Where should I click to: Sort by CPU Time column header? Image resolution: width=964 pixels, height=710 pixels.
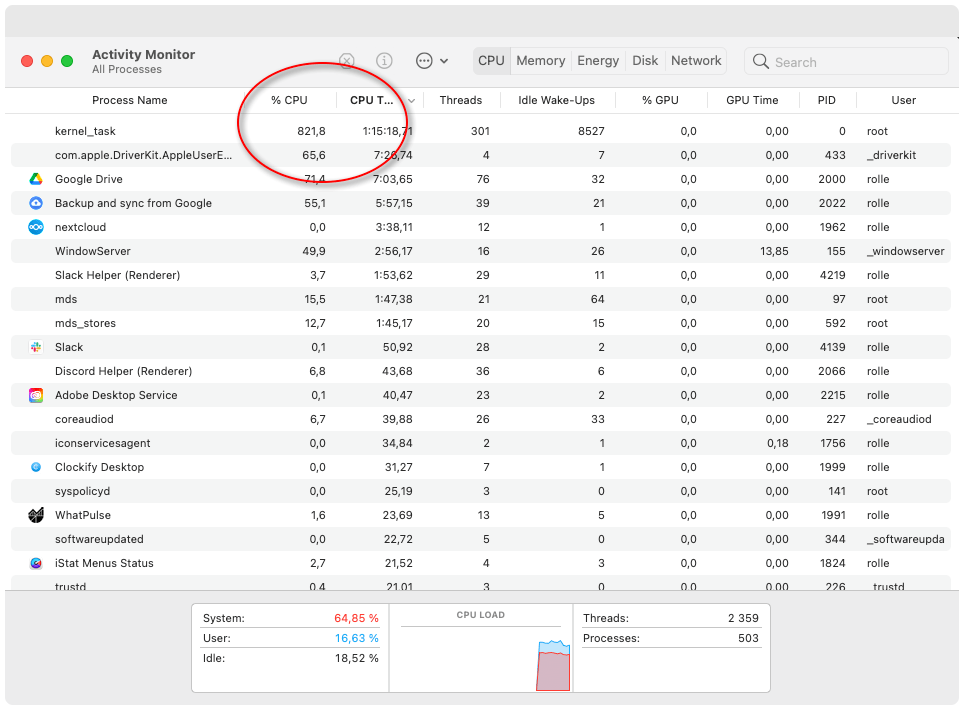371,100
